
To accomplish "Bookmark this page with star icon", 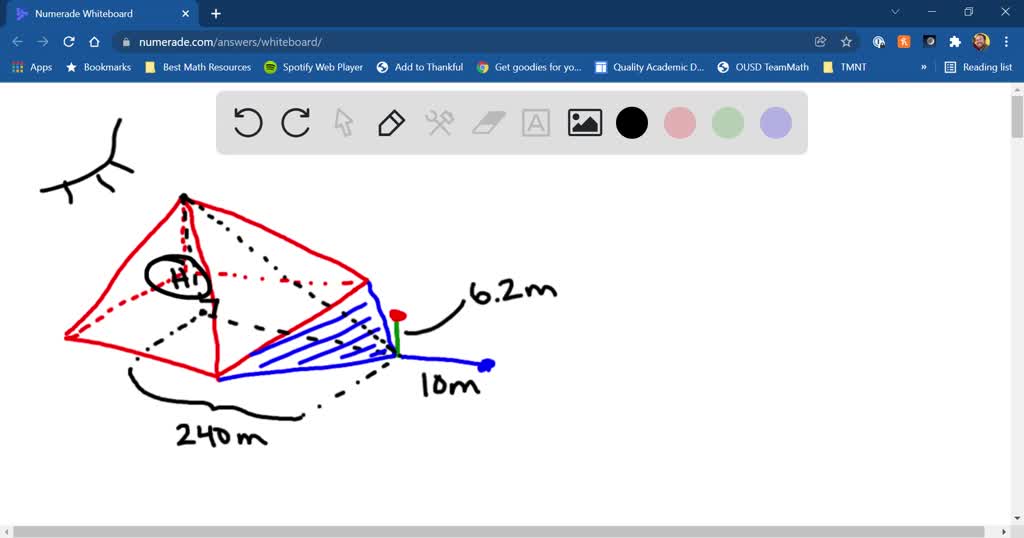I will click(x=846, y=42).
